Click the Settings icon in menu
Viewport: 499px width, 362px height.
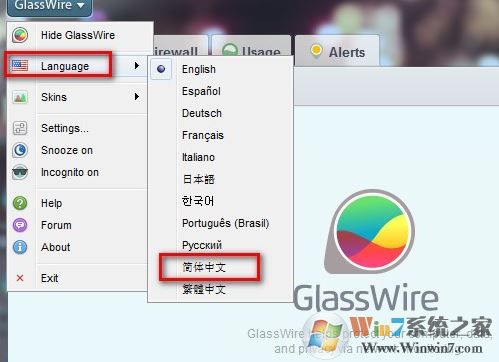click(x=20, y=128)
